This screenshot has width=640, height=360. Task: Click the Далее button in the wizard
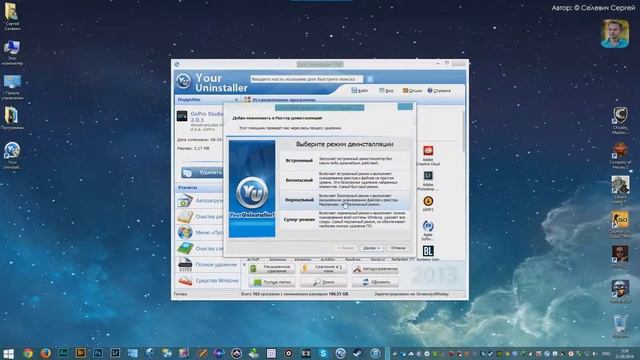[x=371, y=248]
